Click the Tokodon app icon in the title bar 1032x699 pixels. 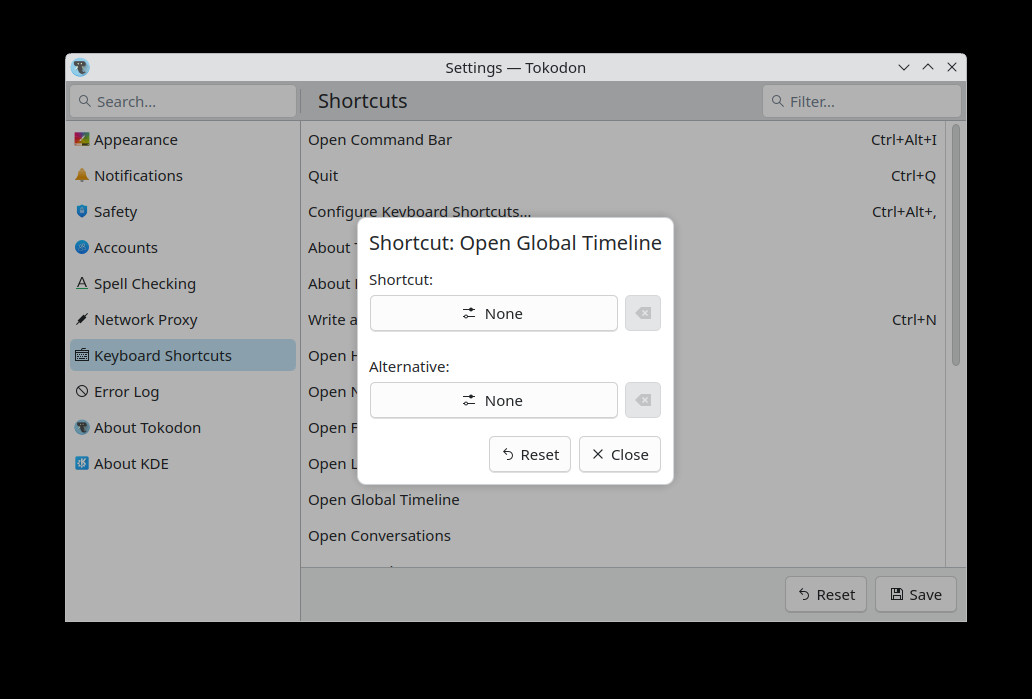click(80, 67)
